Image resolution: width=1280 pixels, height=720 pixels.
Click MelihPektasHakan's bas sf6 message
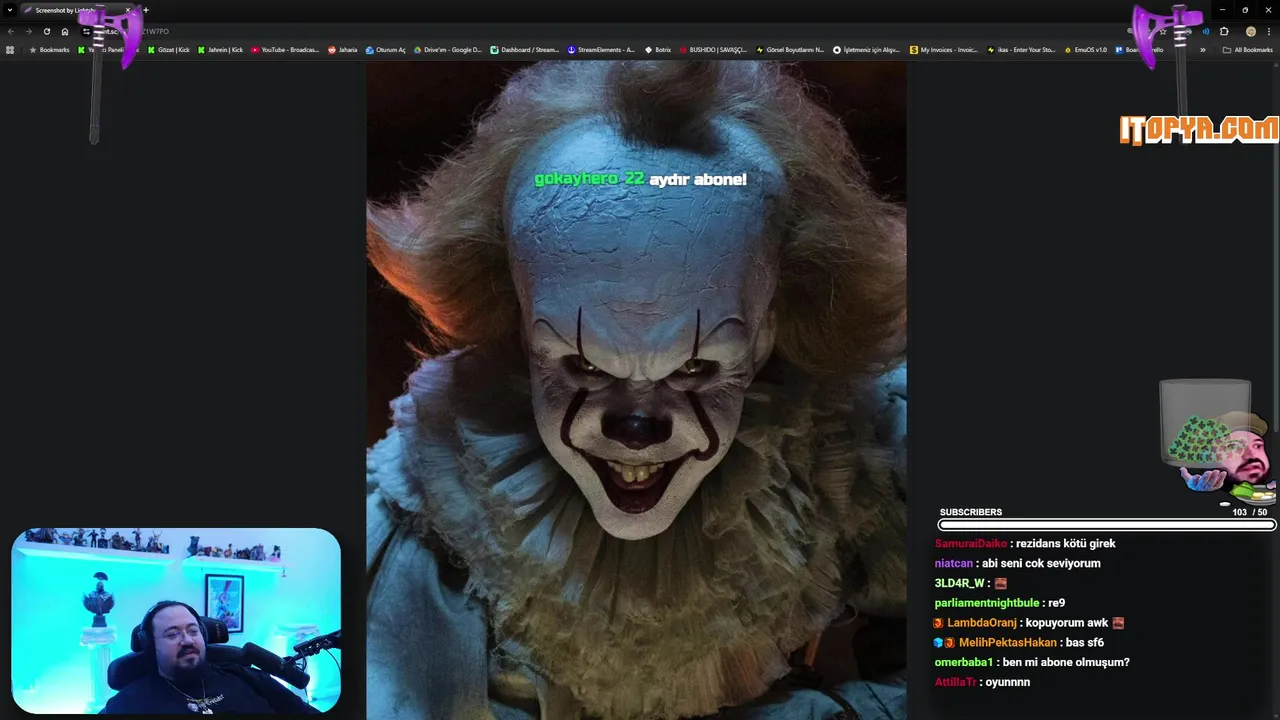(1019, 642)
